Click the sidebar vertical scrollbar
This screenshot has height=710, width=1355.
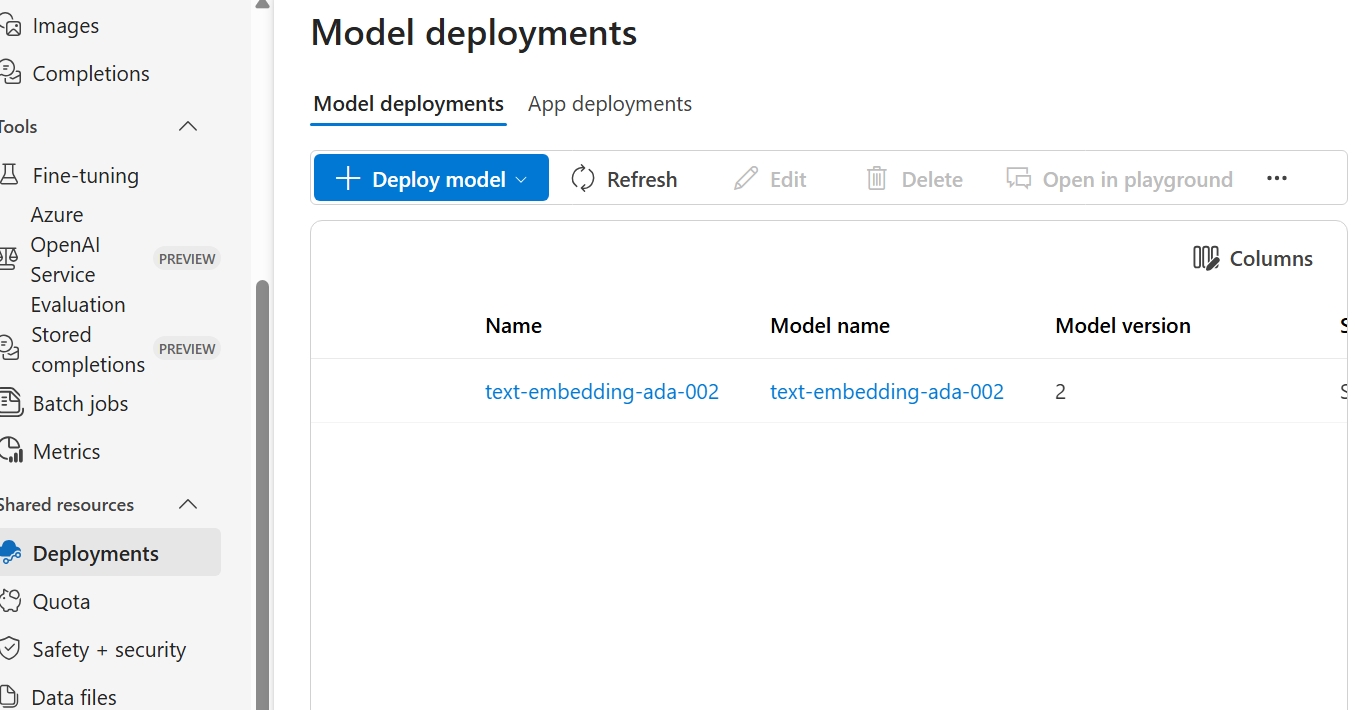click(263, 494)
